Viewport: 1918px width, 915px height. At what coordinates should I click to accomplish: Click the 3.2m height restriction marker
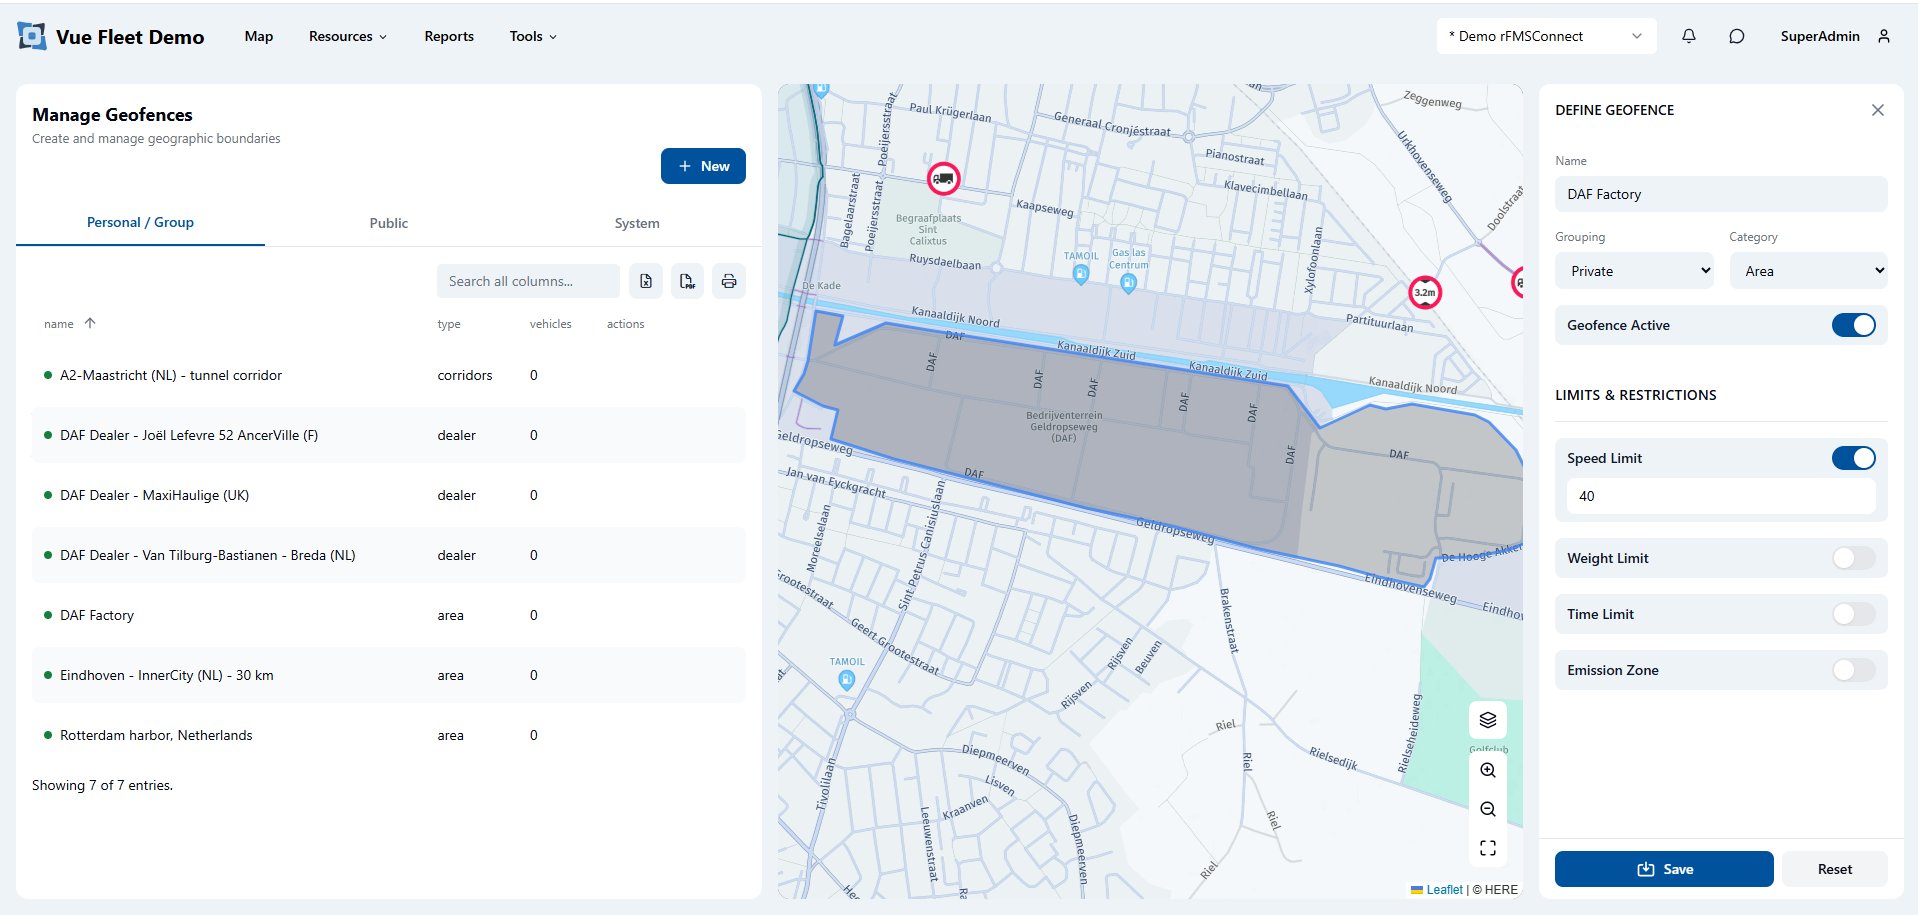coord(1425,292)
